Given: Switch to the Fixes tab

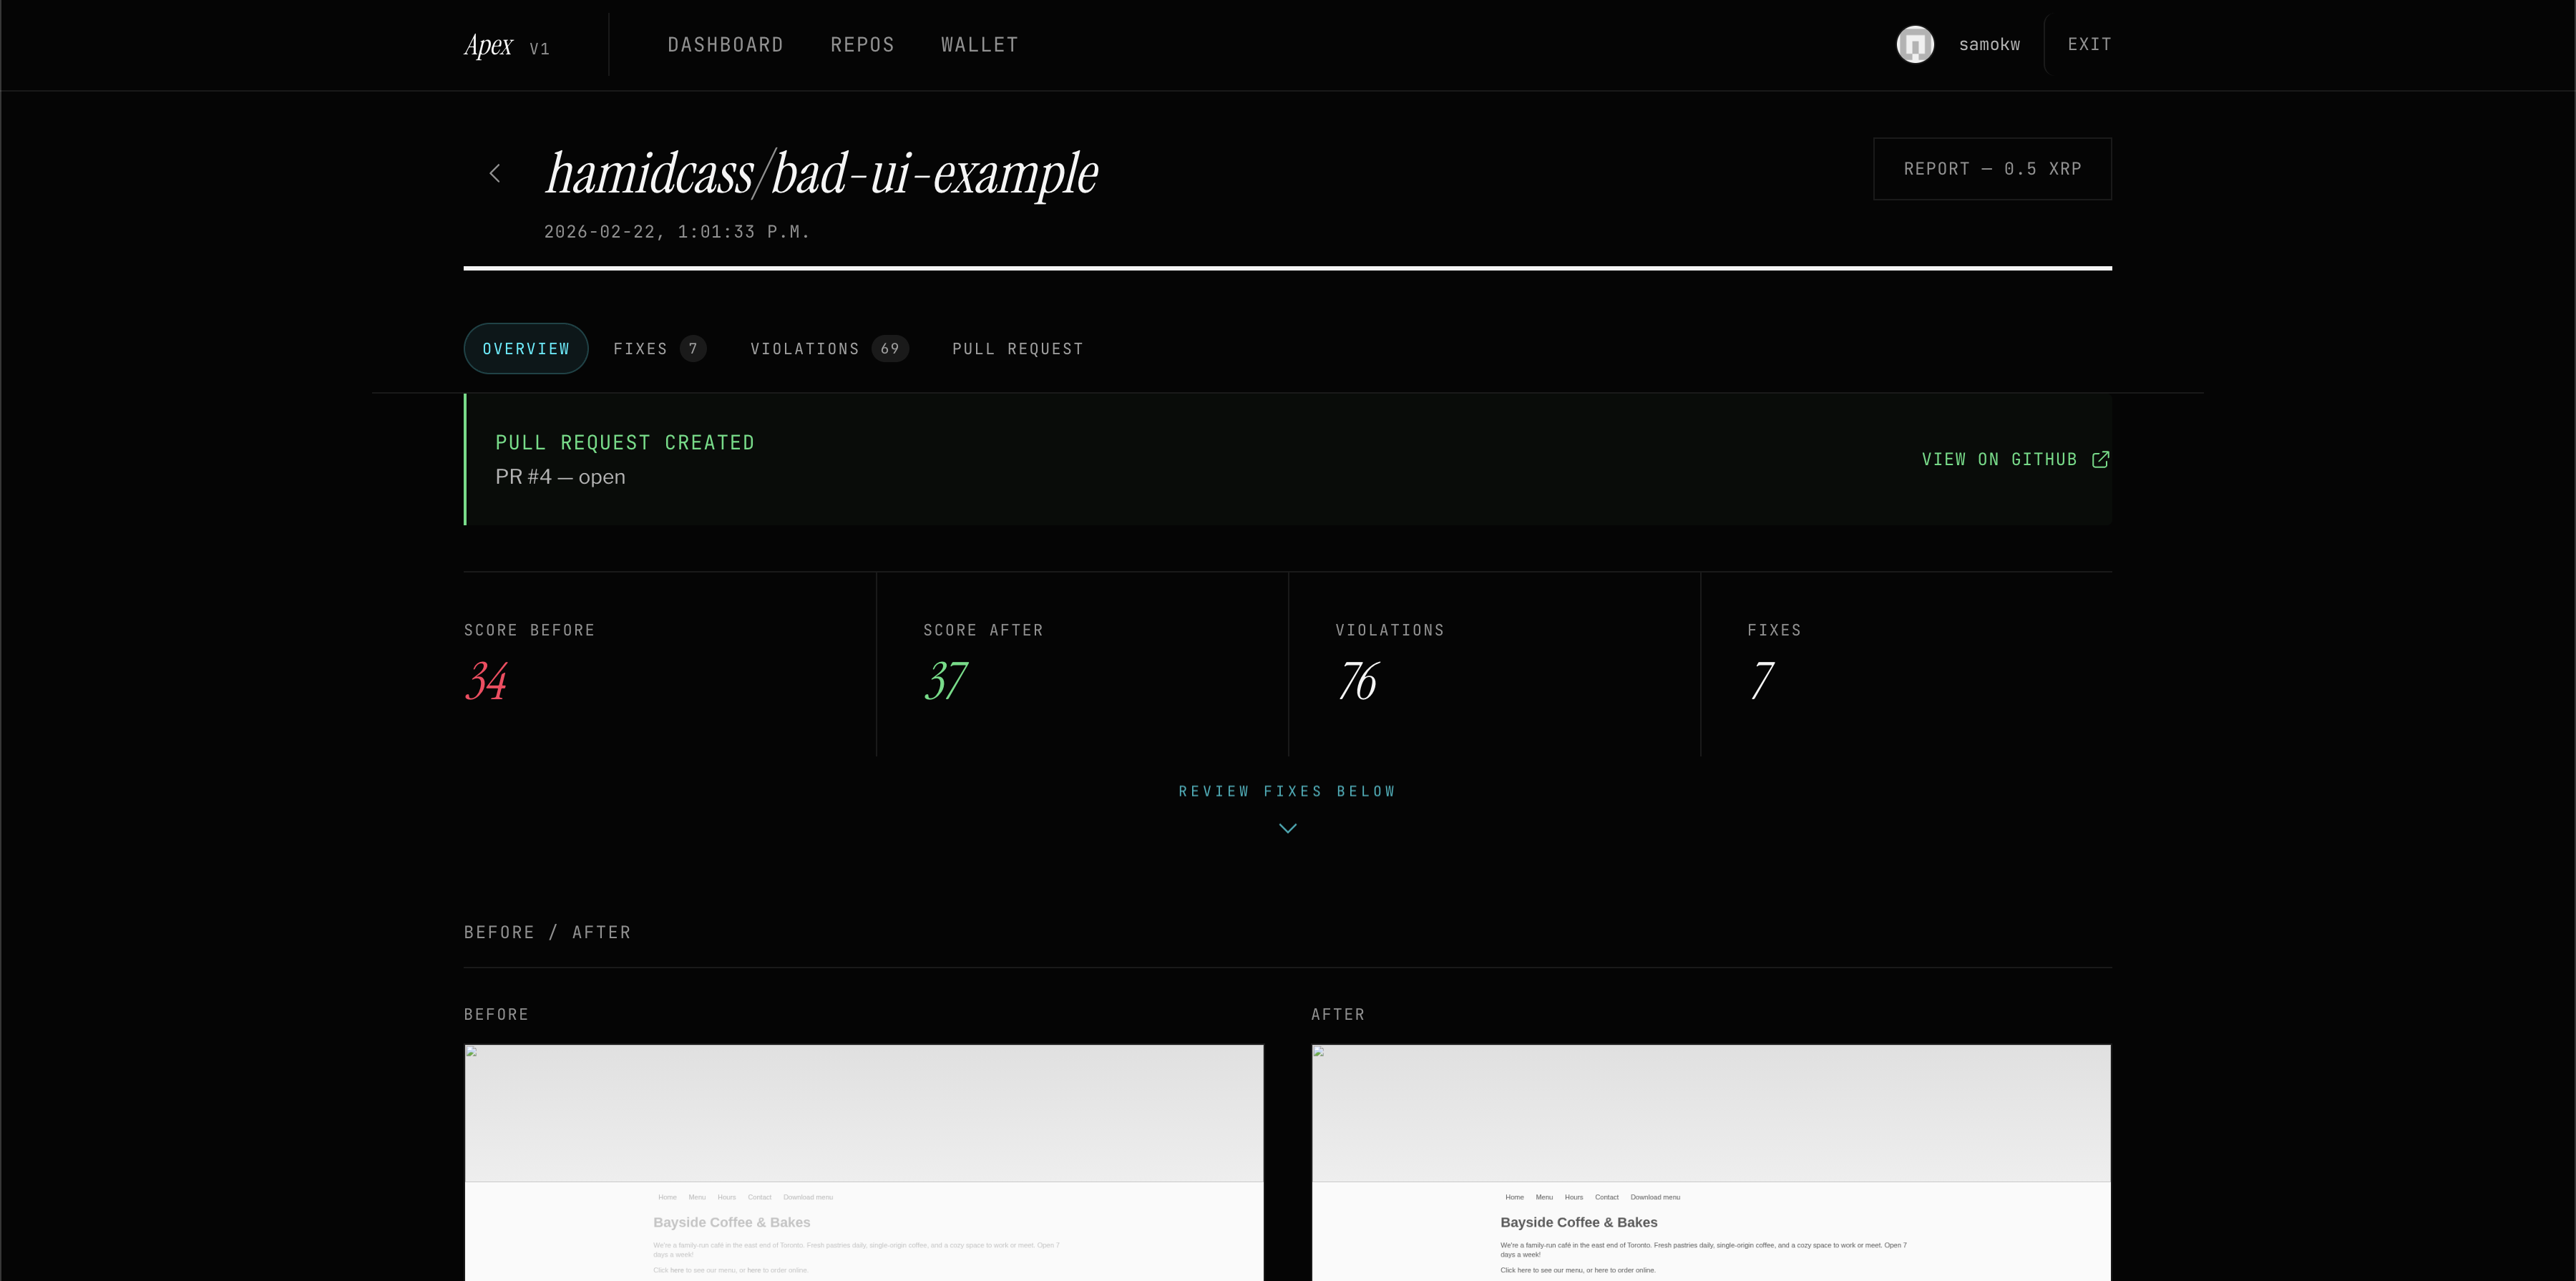Looking at the screenshot, I should coord(640,349).
